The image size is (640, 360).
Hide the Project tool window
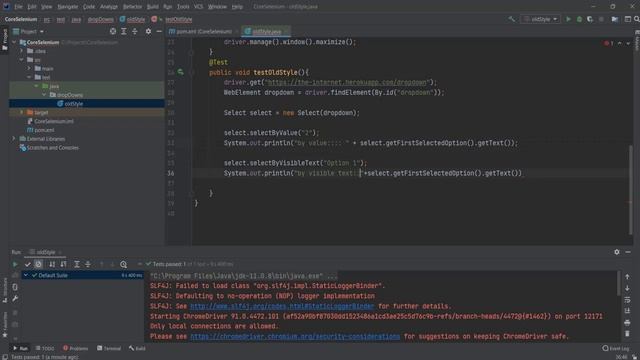pyautogui.click(x=159, y=31)
